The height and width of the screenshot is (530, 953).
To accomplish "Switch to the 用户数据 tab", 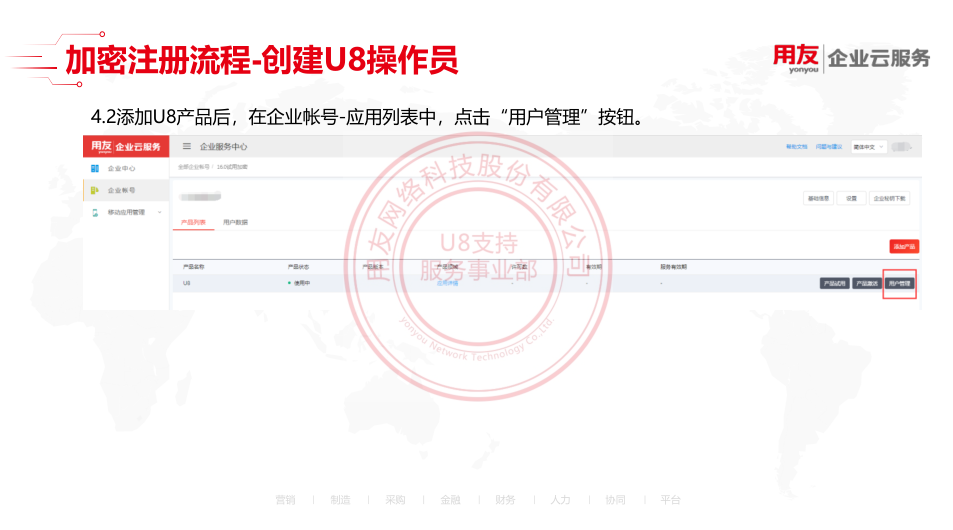I will pyautogui.click(x=235, y=222).
